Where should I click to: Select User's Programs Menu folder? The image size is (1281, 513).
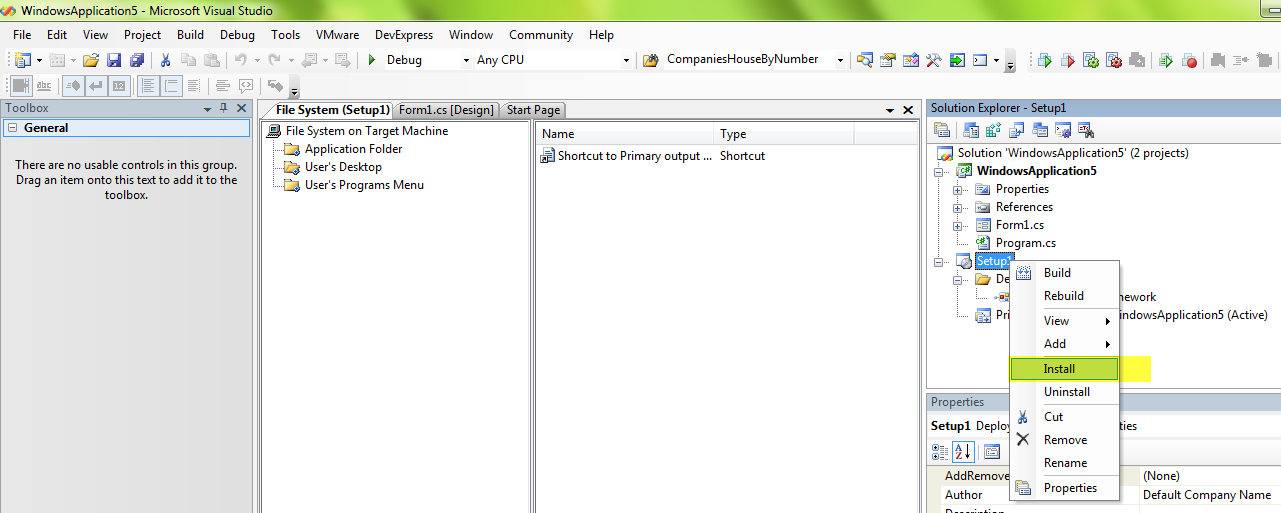364,185
